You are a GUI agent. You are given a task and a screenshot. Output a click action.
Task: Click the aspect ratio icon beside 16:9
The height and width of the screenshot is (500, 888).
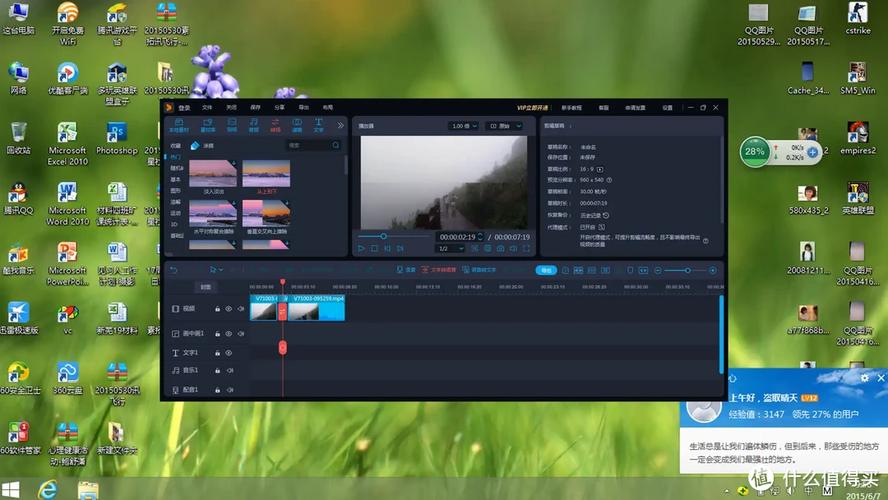[x=600, y=169]
